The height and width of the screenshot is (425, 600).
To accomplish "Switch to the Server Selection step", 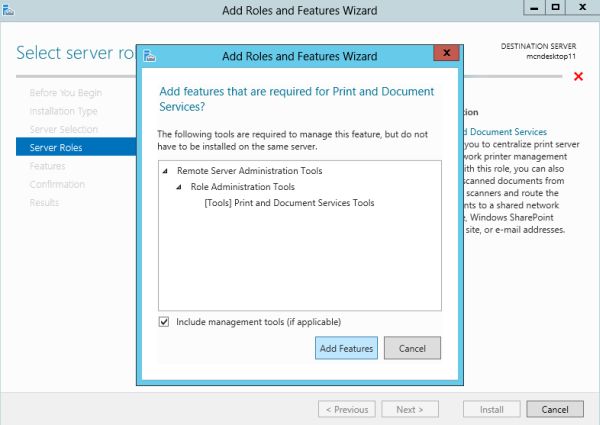I will pos(64,129).
